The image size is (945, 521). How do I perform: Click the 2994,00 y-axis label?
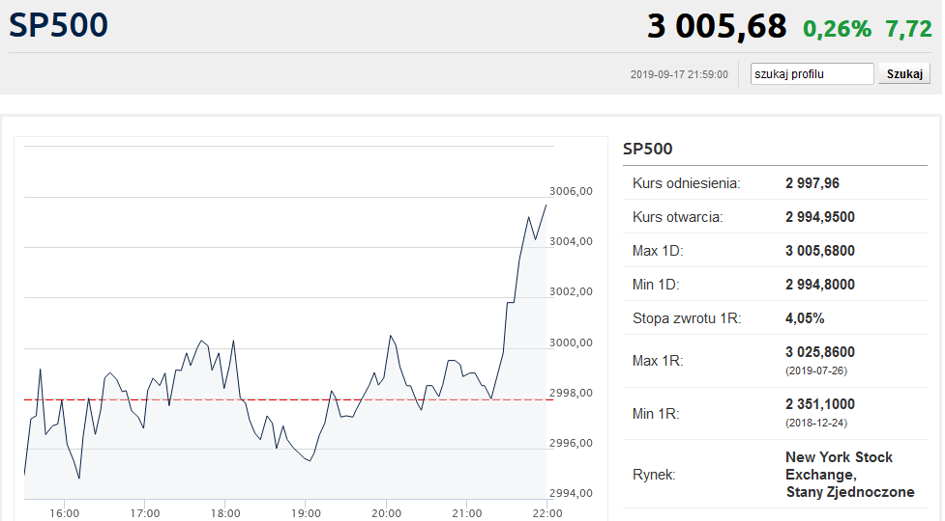coord(571,493)
